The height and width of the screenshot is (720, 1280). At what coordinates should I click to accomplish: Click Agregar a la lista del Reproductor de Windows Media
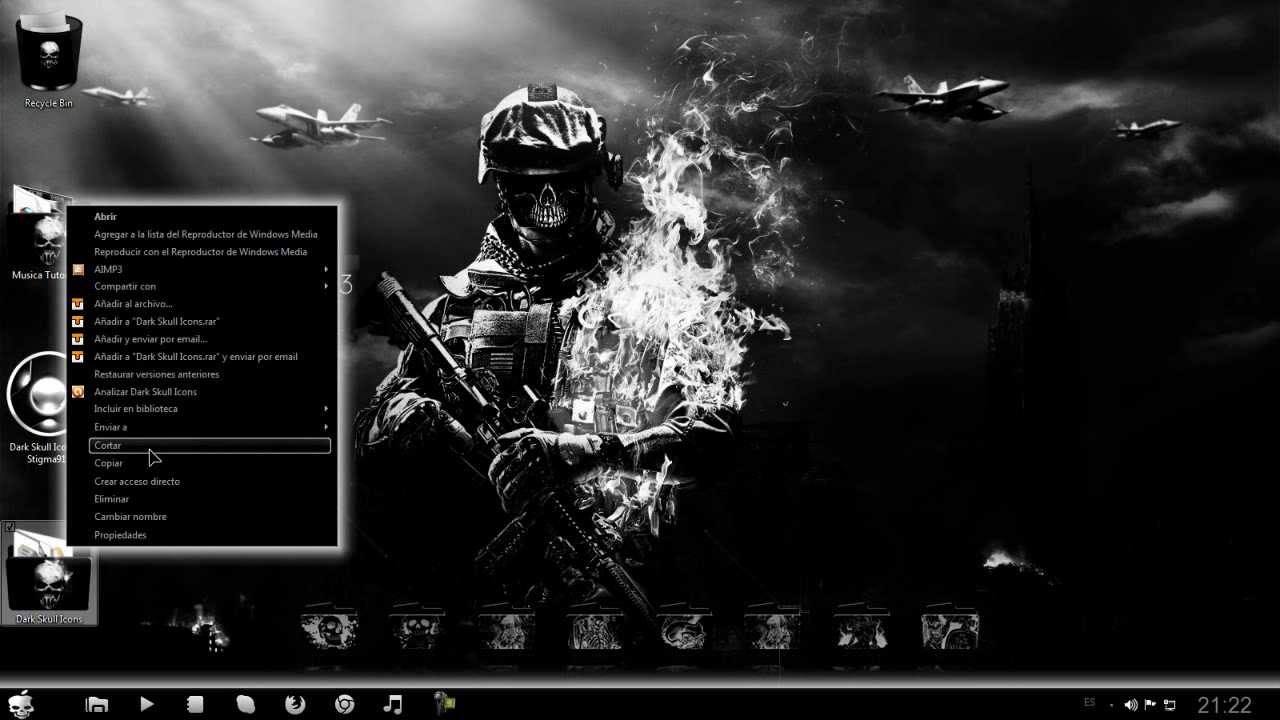pos(206,234)
